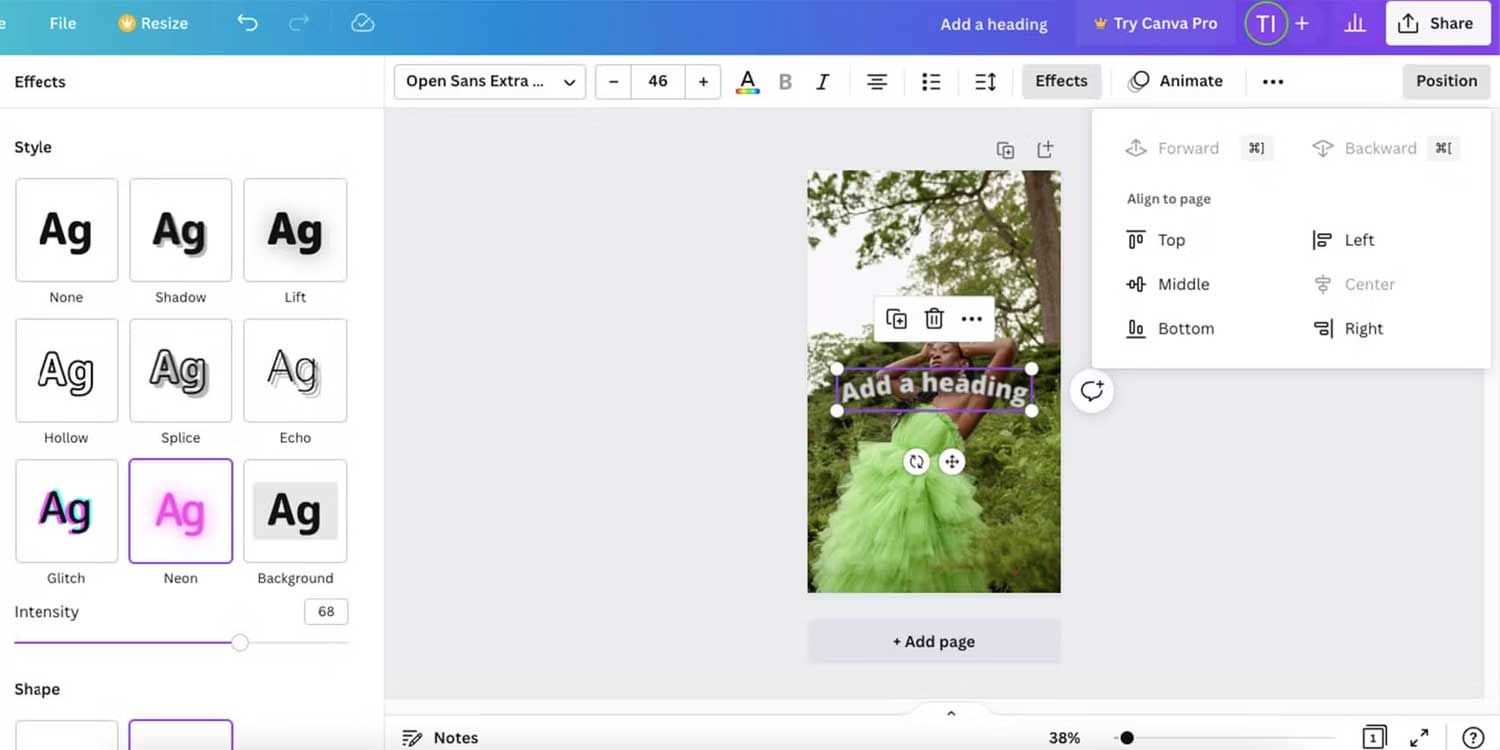Viewport: 1500px width, 750px height.
Task: Add a comment on the heading
Action: [1091, 390]
